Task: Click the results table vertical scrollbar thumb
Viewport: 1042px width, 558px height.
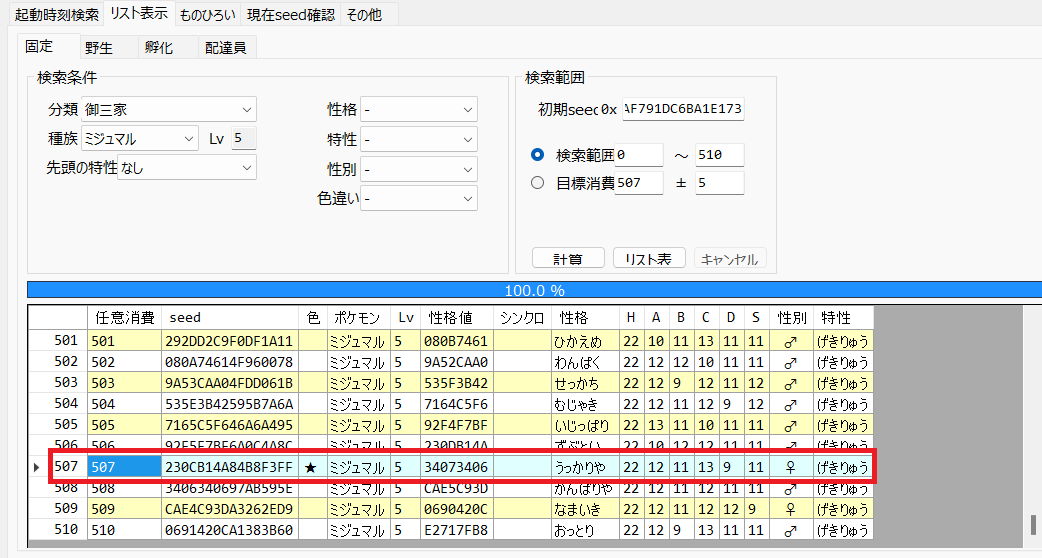Action: pos(1032,524)
